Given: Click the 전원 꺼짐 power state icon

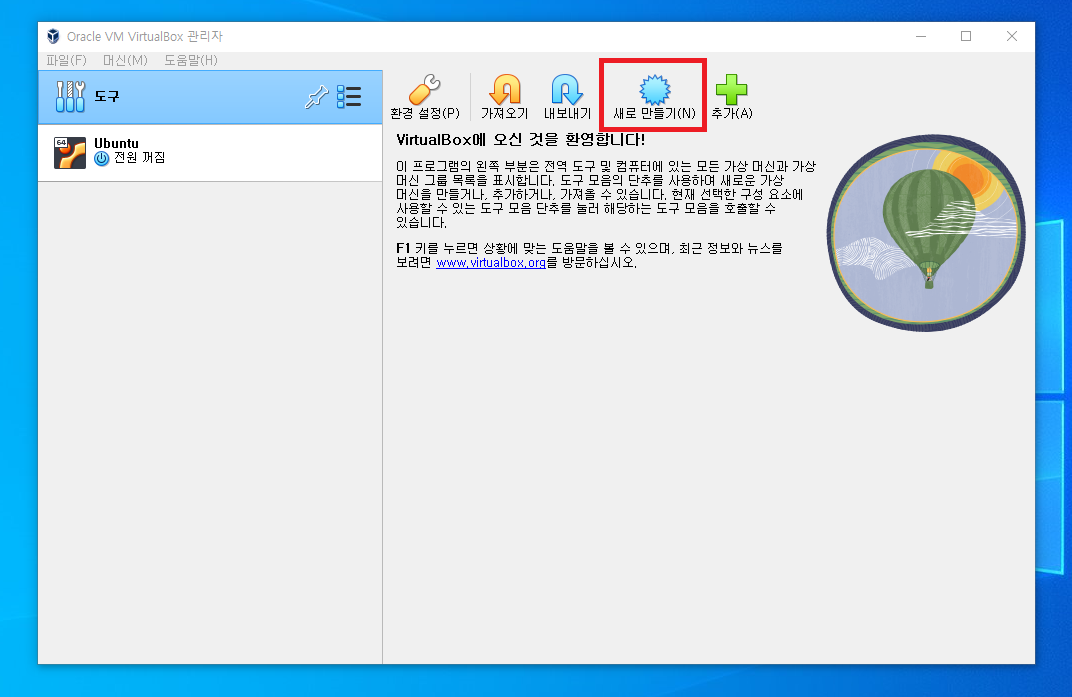Looking at the screenshot, I should (102, 159).
